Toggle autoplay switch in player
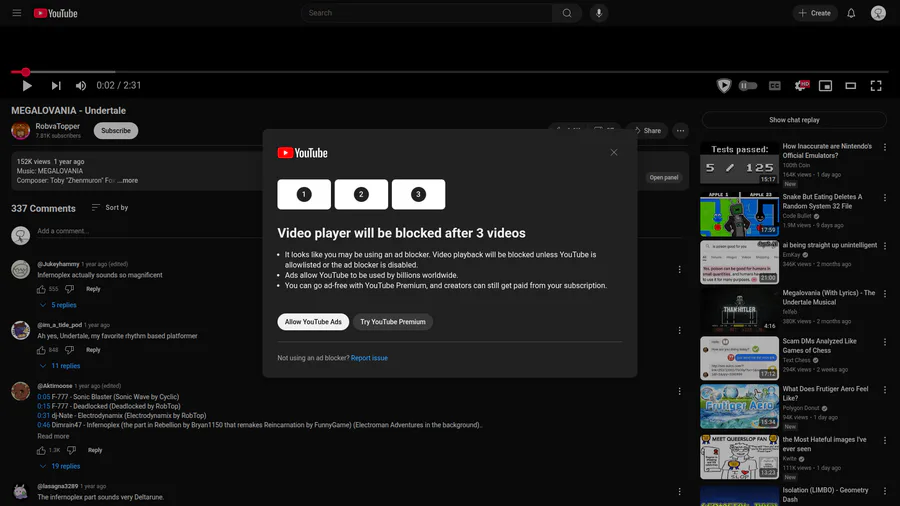 coord(748,85)
